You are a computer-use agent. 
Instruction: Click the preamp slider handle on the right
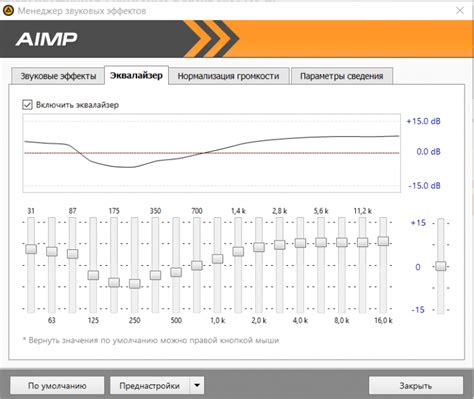pyautogui.click(x=441, y=266)
